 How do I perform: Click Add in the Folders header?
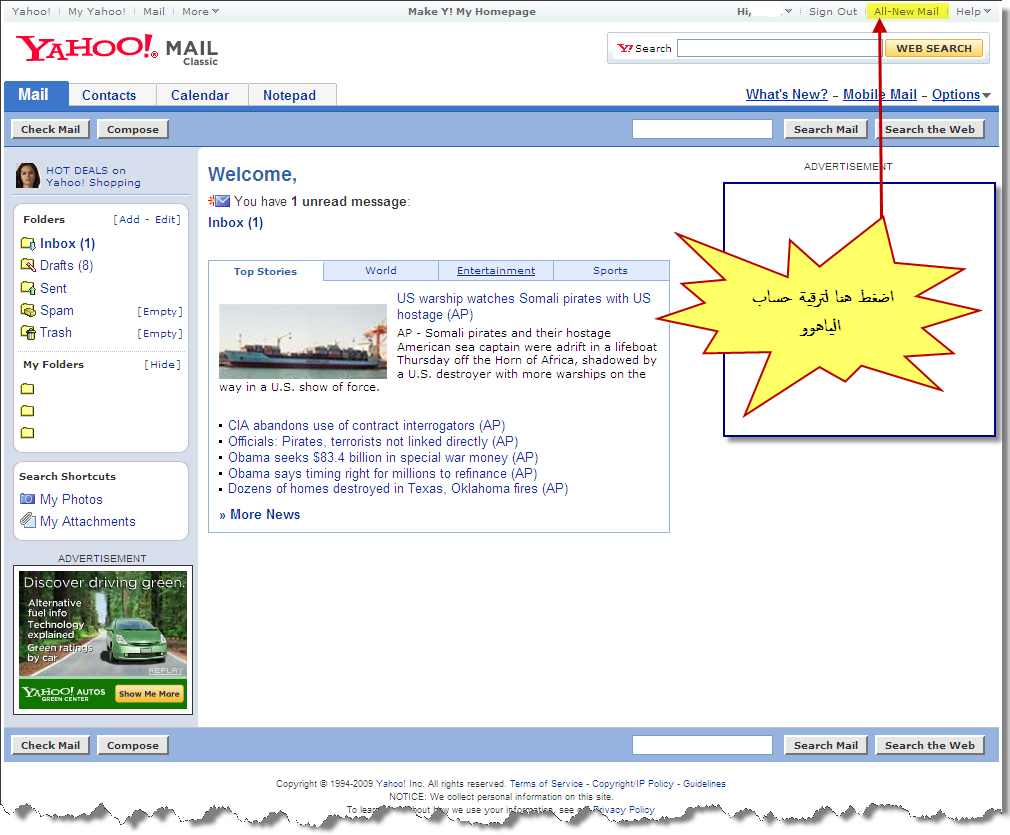click(x=129, y=219)
